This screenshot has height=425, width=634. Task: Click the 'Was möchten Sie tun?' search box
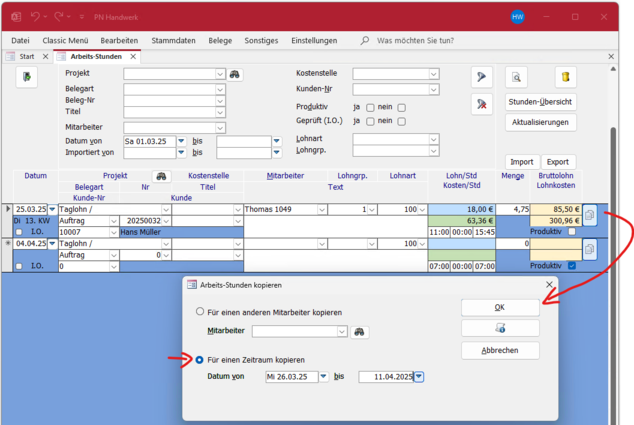pyautogui.click(x=417, y=40)
